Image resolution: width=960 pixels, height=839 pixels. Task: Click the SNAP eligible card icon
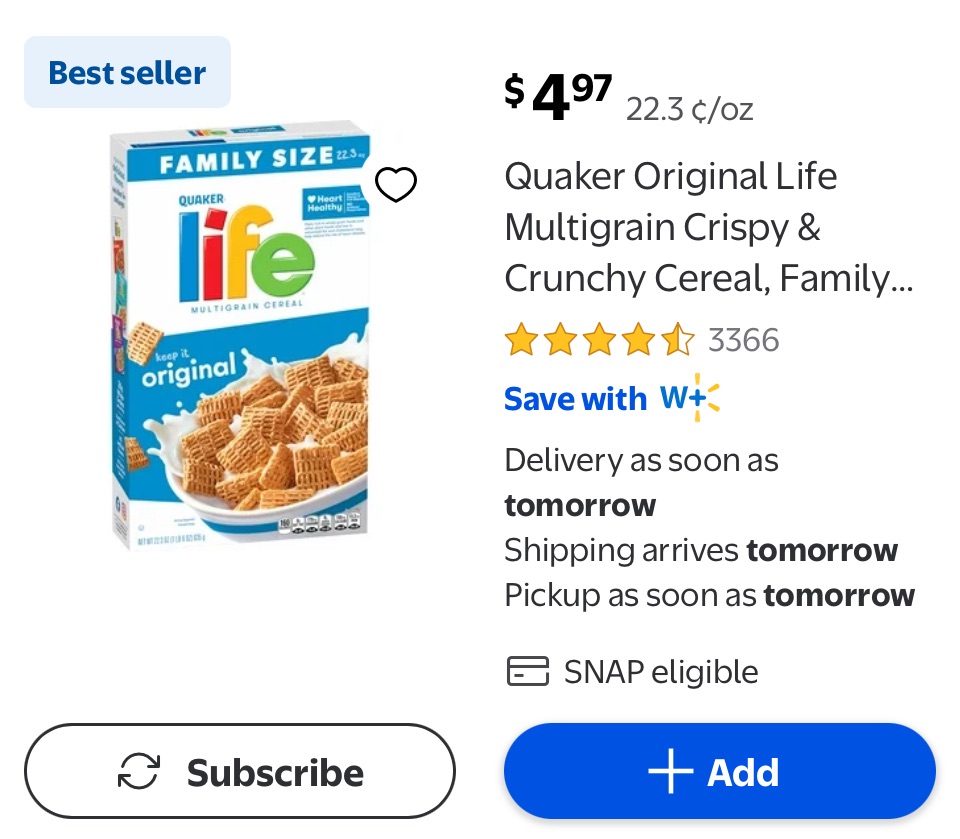coord(527,672)
